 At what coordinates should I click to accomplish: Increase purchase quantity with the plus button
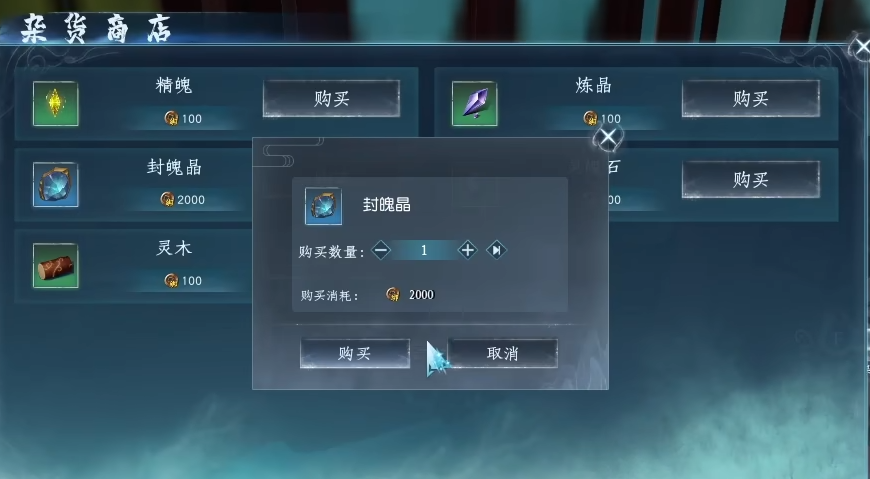click(x=467, y=250)
